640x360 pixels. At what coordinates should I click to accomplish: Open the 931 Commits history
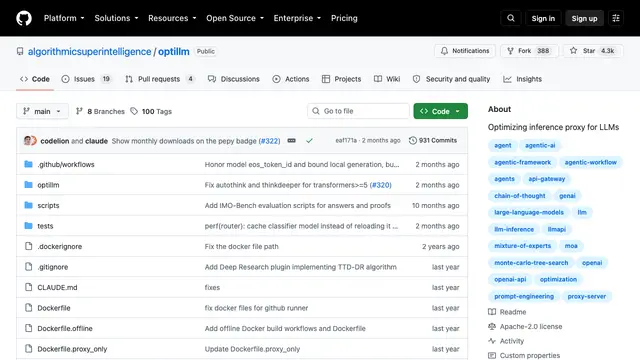[x=433, y=140]
